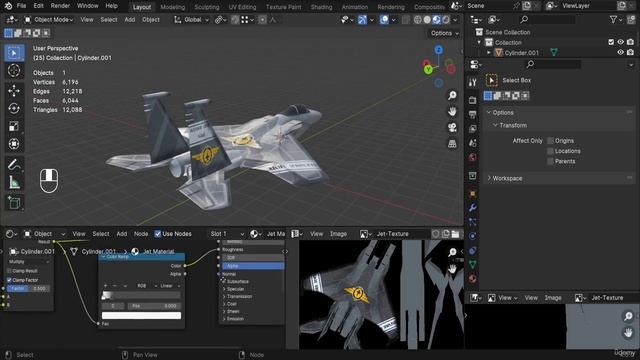Open the Object Data green triangle tab
This screenshot has width=640, height=360.
473,264
